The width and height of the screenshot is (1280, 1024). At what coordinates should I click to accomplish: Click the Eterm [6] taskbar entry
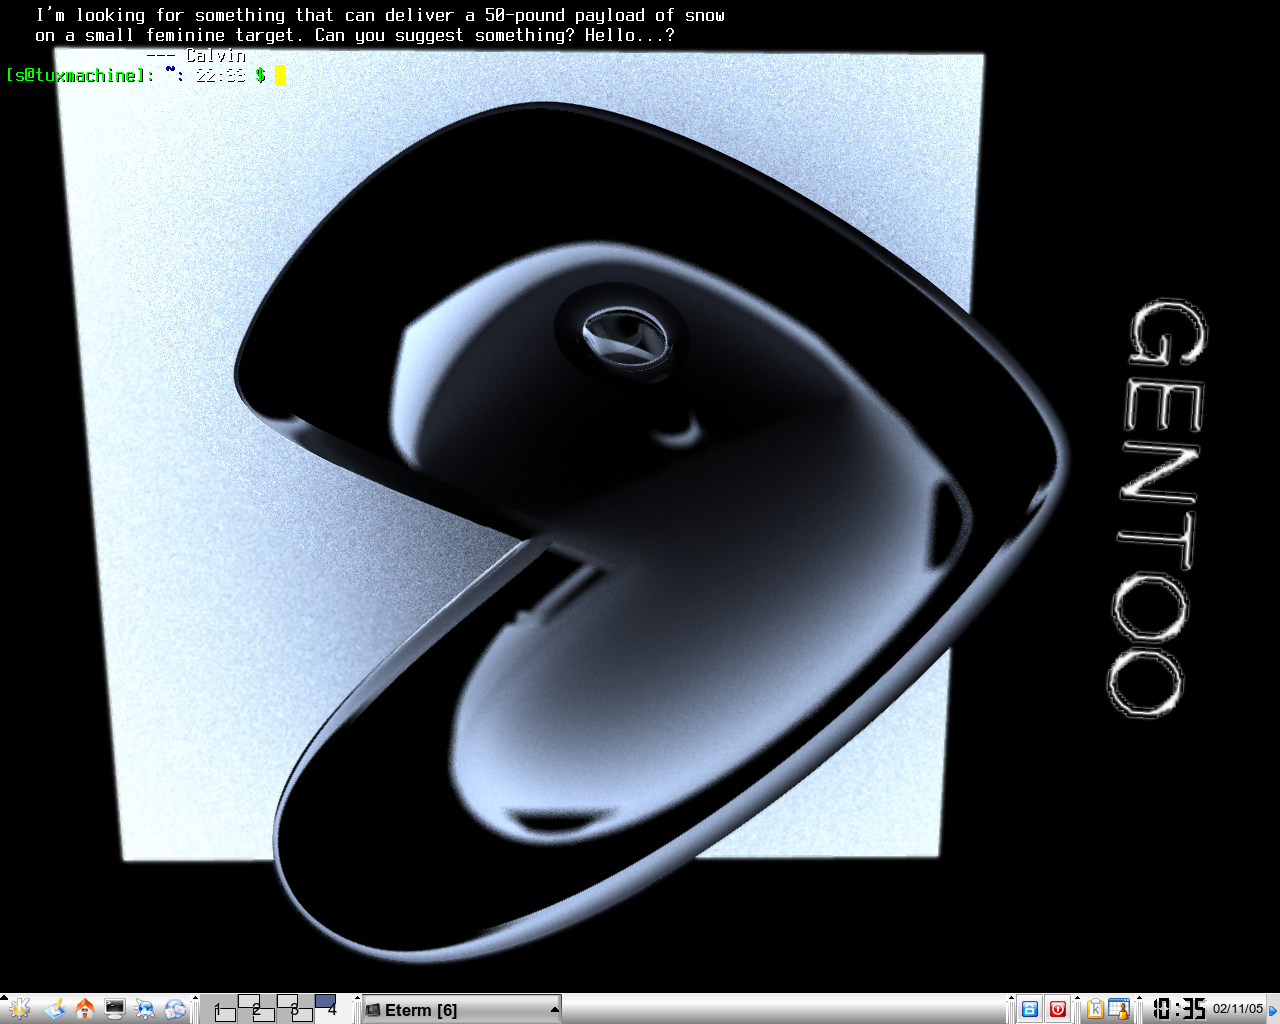pos(461,1010)
